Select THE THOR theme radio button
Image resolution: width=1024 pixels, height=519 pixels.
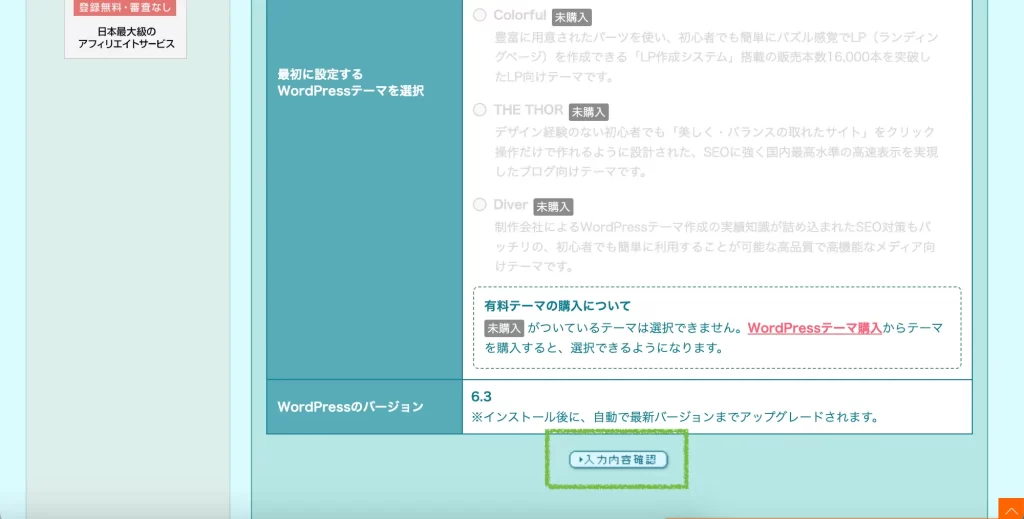480,110
